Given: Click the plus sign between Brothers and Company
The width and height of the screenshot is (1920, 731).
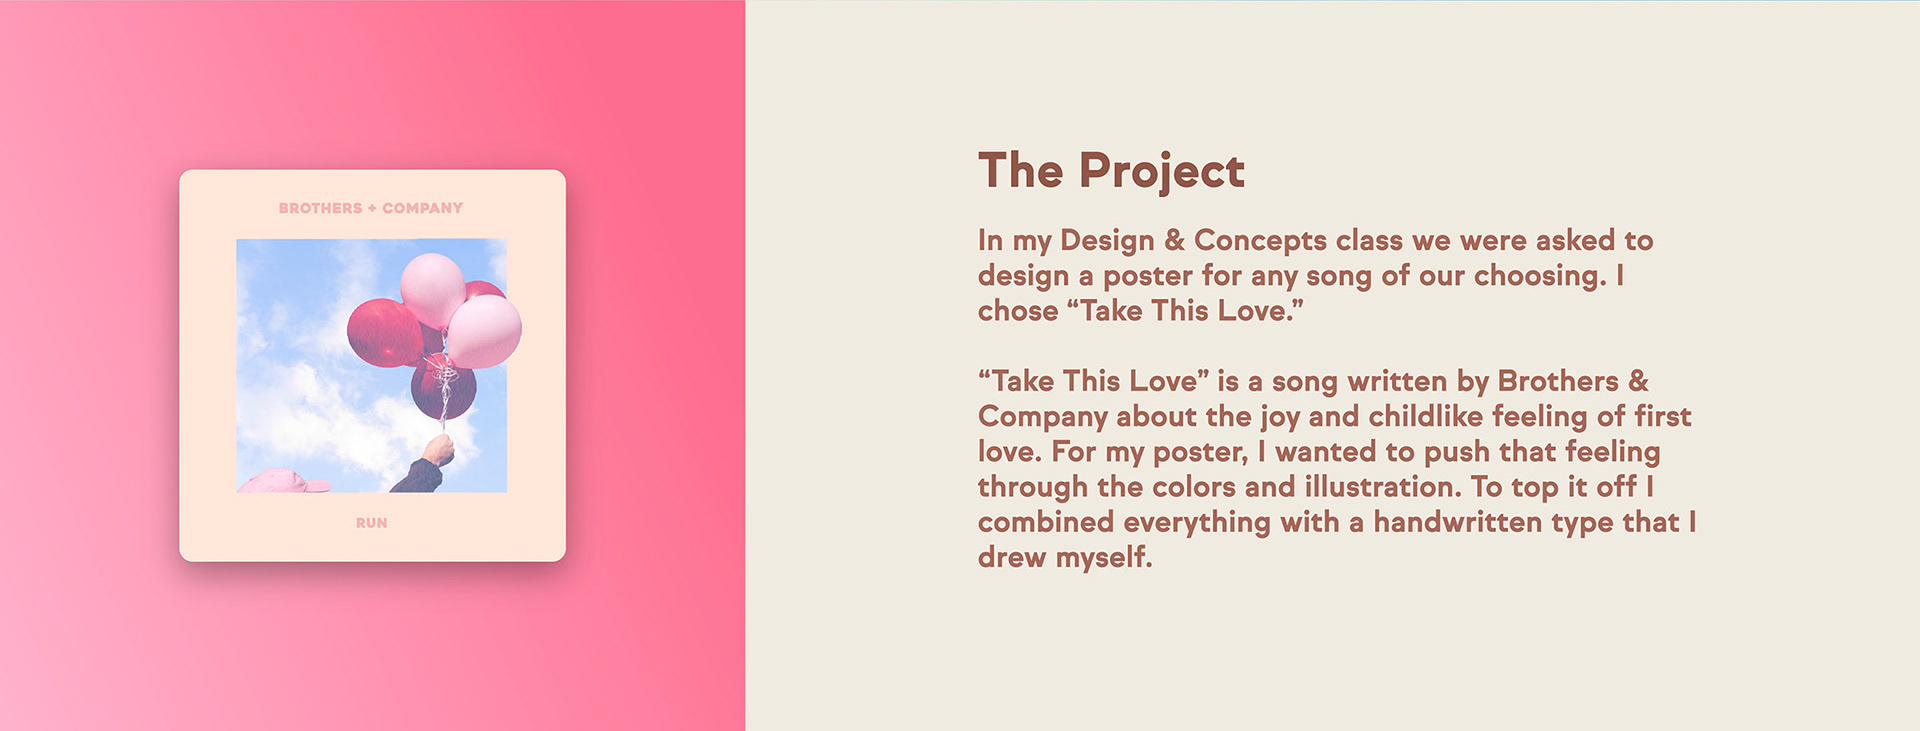Looking at the screenshot, I should point(372,208).
